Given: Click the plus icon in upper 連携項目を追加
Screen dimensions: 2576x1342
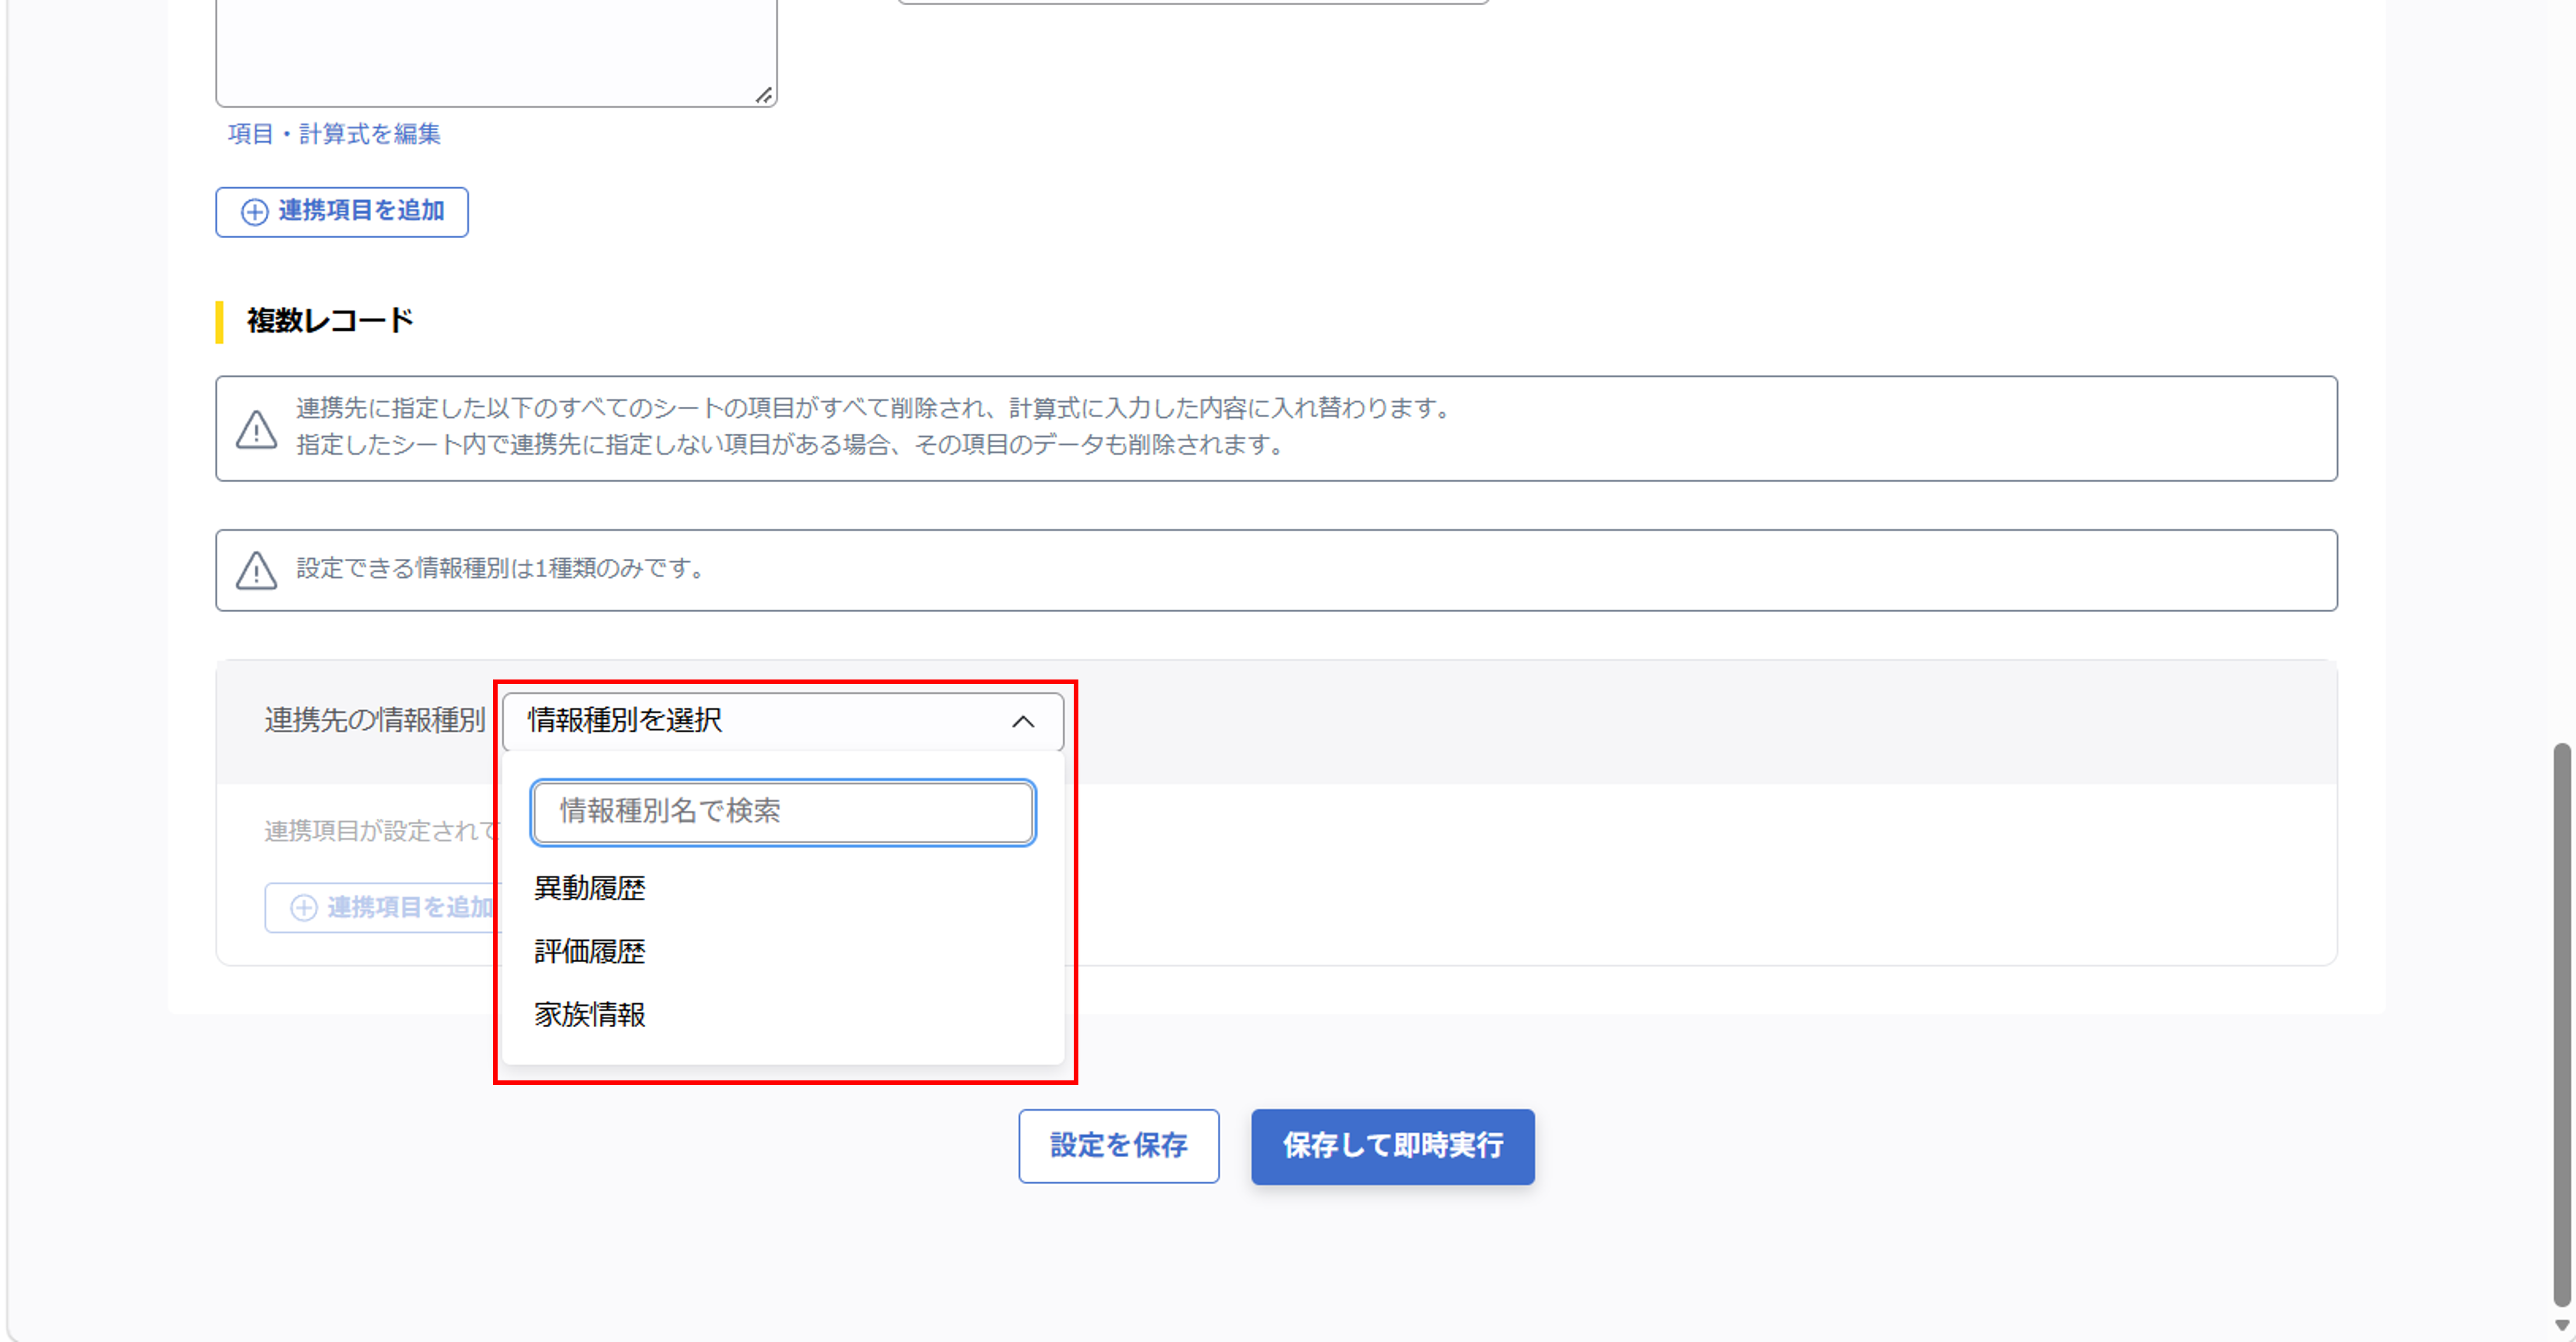Looking at the screenshot, I should [x=255, y=212].
